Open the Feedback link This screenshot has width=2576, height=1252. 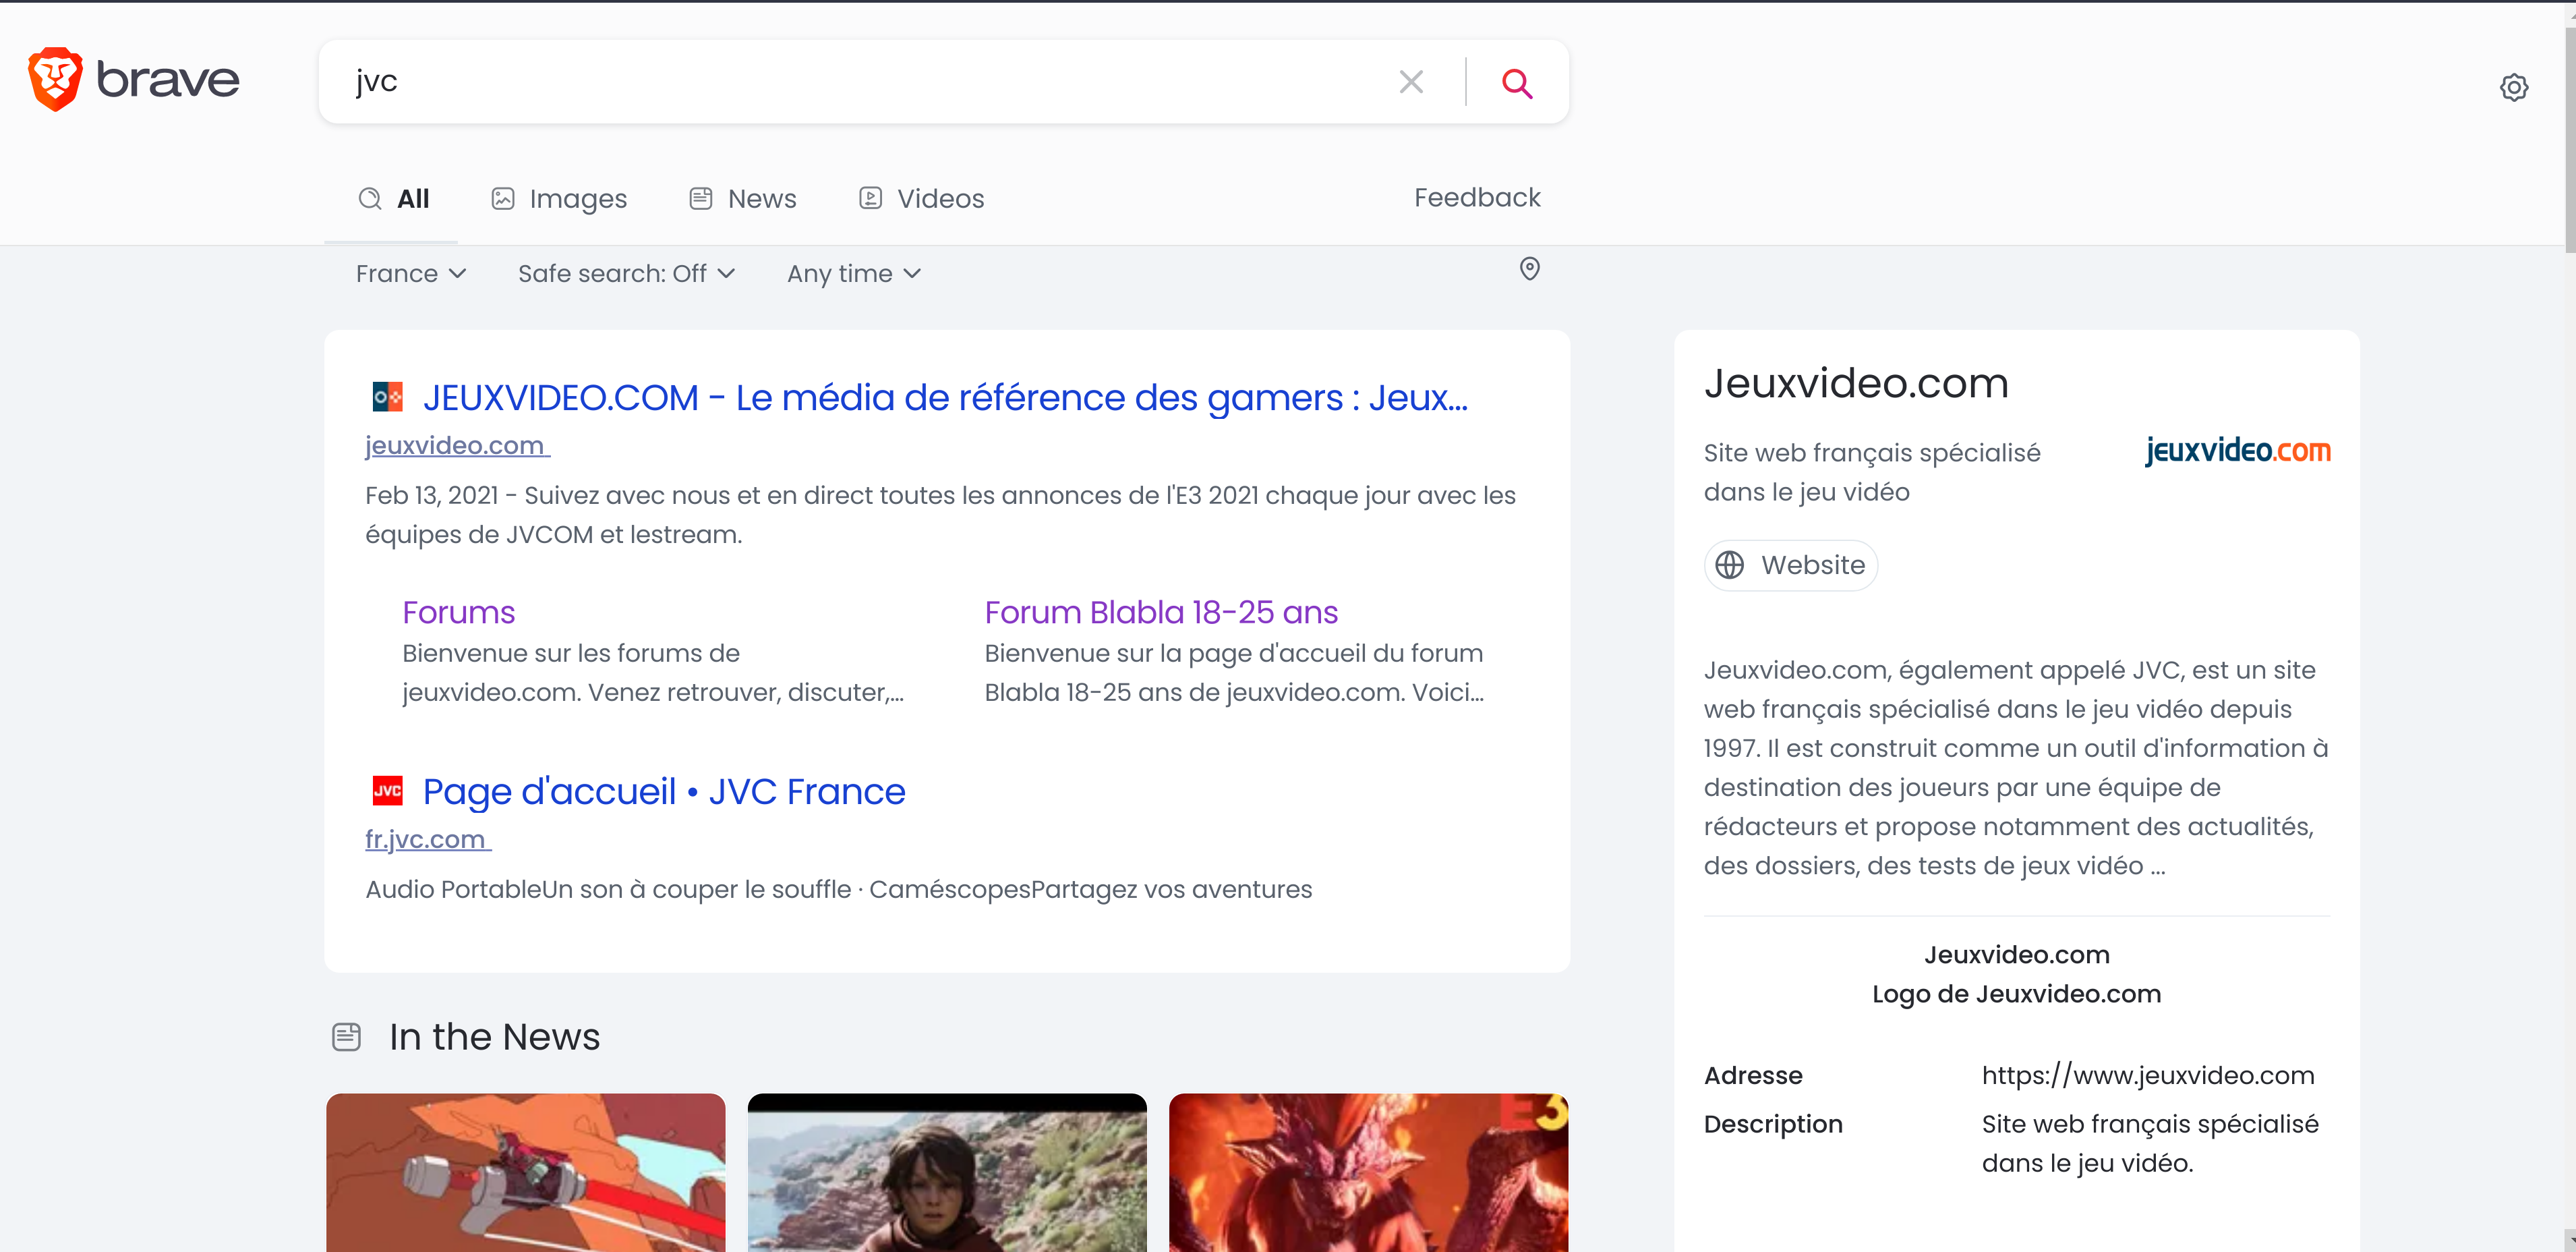1476,198
